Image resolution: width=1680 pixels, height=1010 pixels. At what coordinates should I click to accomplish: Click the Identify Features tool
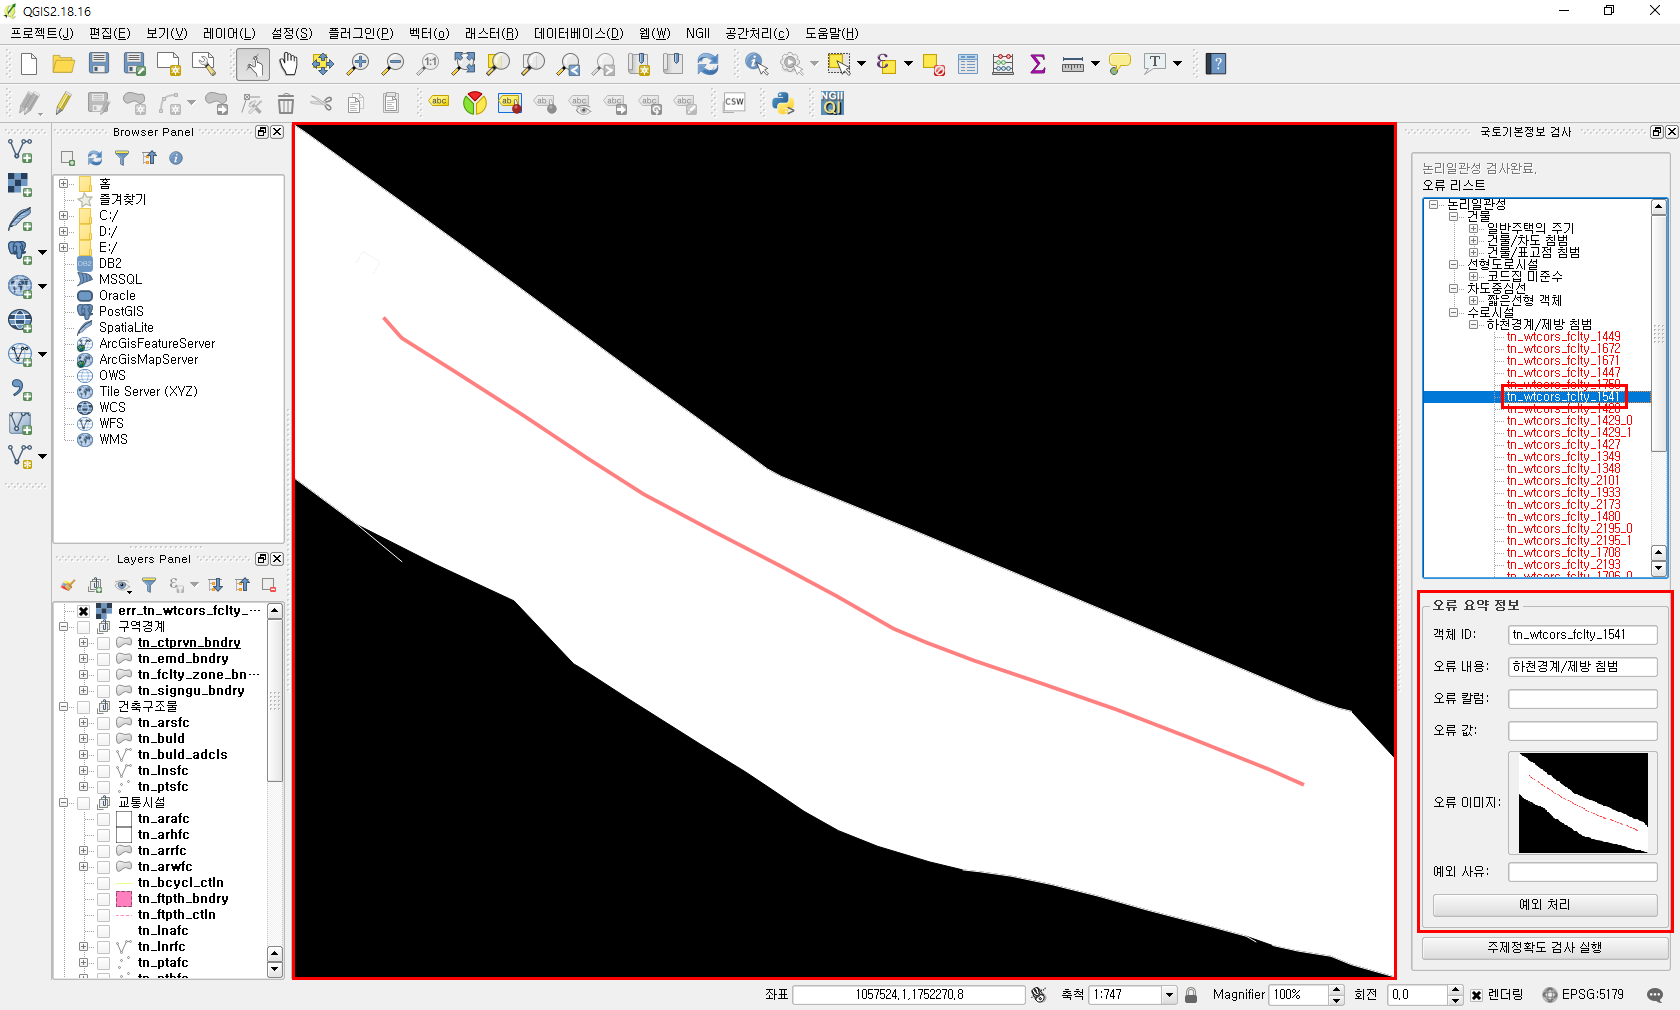[756, 64]
